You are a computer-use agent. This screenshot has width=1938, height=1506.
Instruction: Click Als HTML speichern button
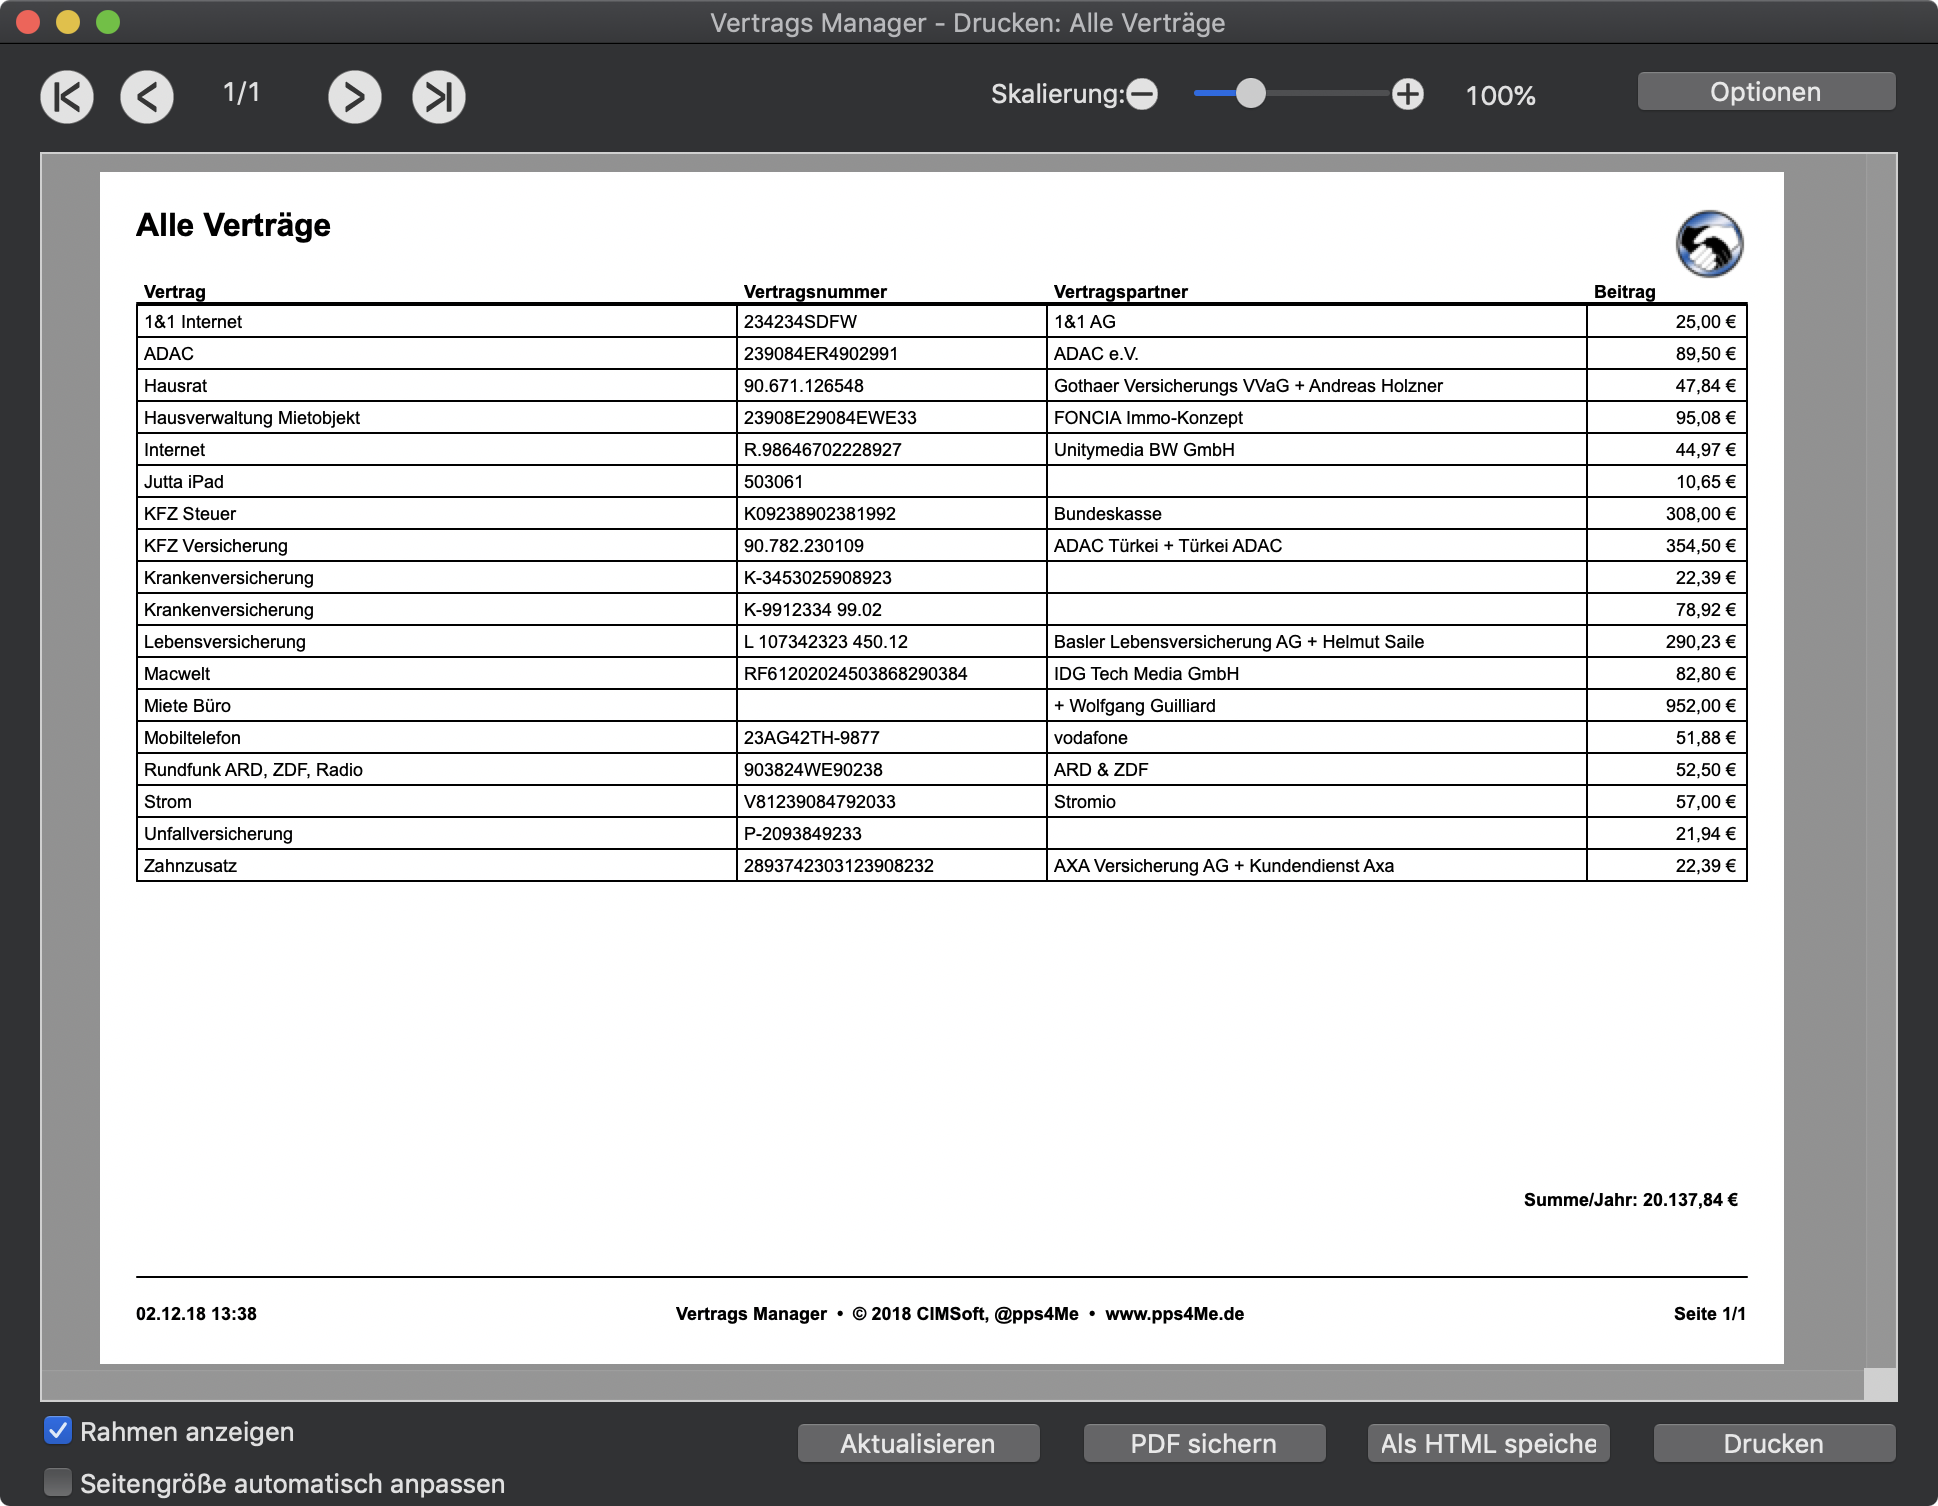tap(1488, 1443)
